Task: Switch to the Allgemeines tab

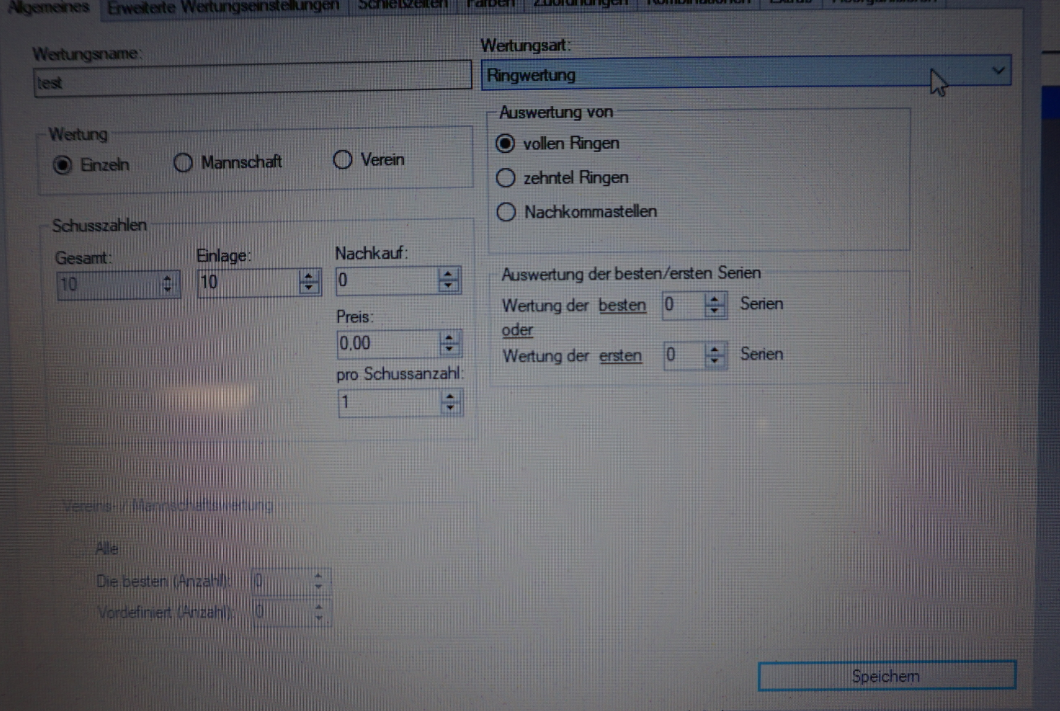Action: click(x=50, y=6)
